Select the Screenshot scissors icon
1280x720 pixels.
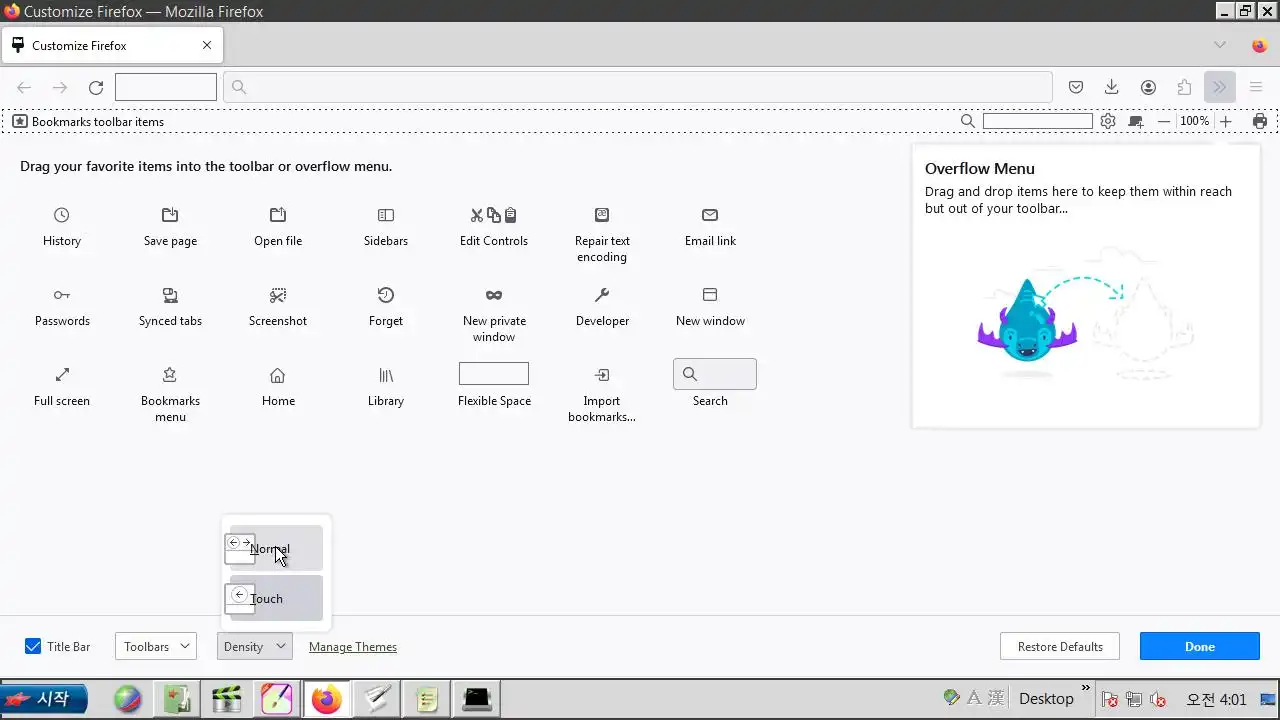(x=278, y=295)
